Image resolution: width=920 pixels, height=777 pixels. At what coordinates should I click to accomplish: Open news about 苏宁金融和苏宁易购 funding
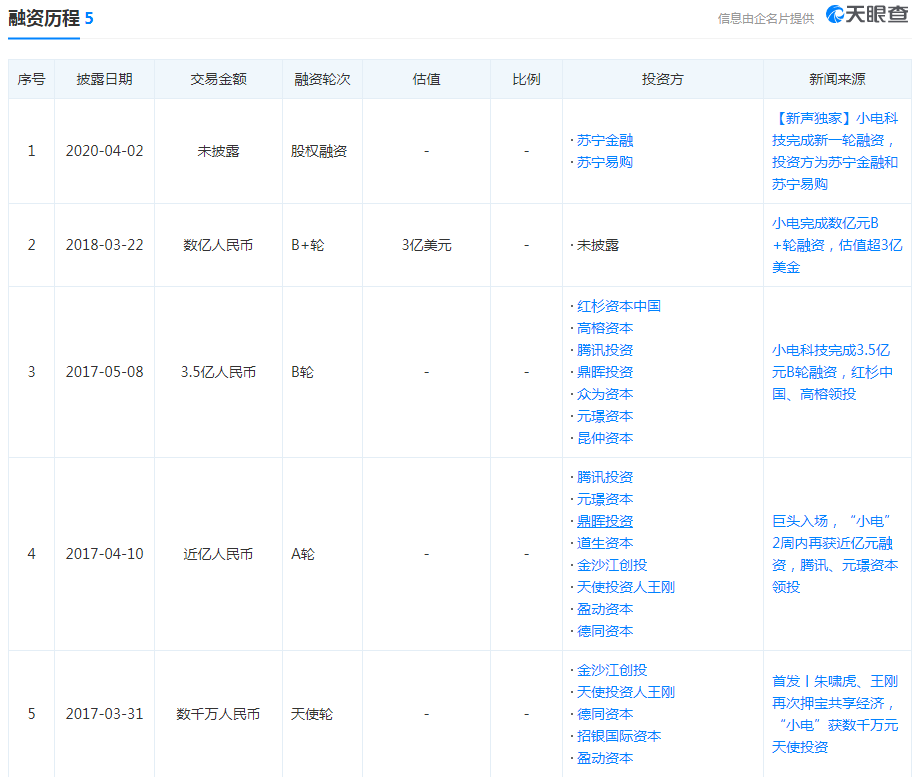click(x=836, y=151)
